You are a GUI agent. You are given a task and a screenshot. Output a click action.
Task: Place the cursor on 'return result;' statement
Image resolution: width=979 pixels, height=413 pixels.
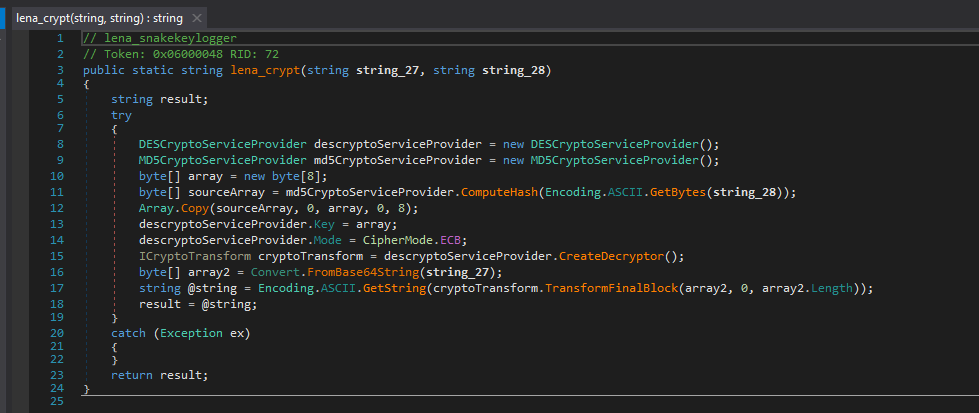(160, 375)
